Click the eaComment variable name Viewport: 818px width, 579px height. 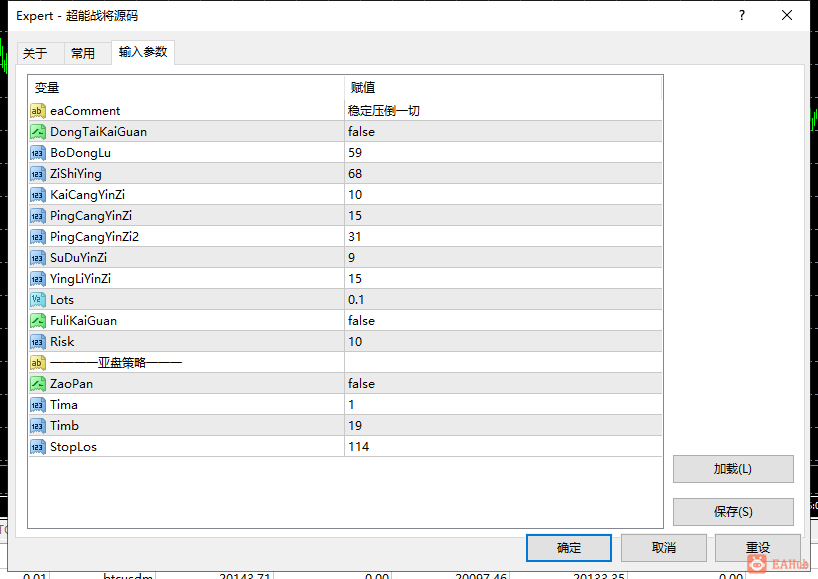(x=85, y=111)
